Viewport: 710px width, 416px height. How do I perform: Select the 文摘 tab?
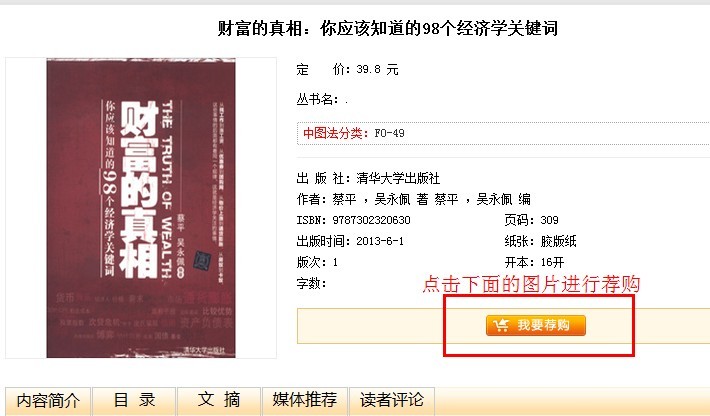click(219, 401)
